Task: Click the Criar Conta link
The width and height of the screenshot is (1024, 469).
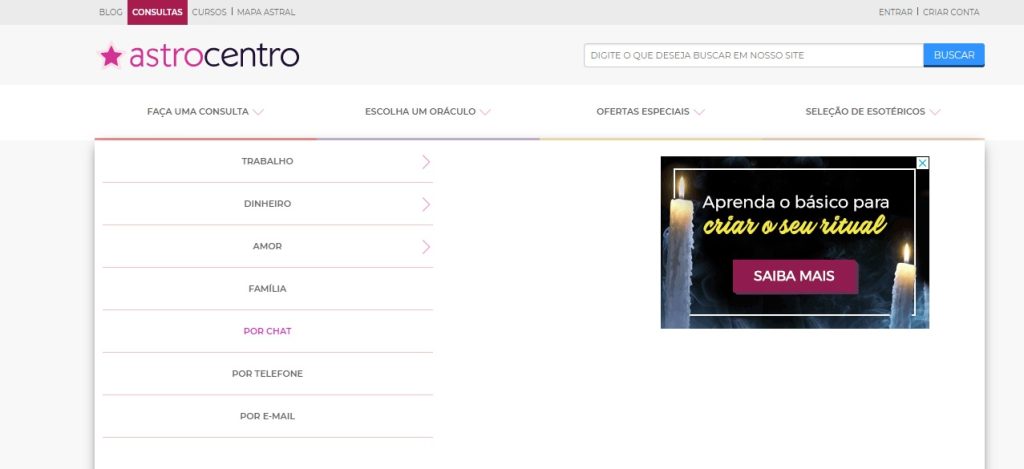Action: 951,12
